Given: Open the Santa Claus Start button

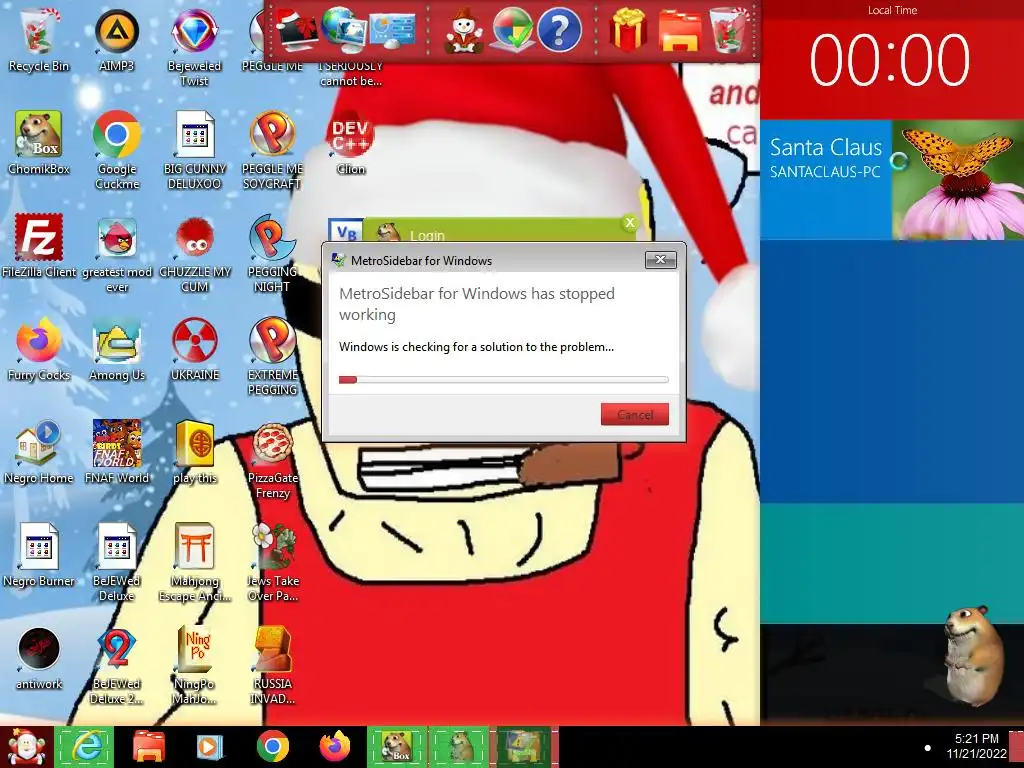Looking at the screenshot, I should (x=26, y=747).
